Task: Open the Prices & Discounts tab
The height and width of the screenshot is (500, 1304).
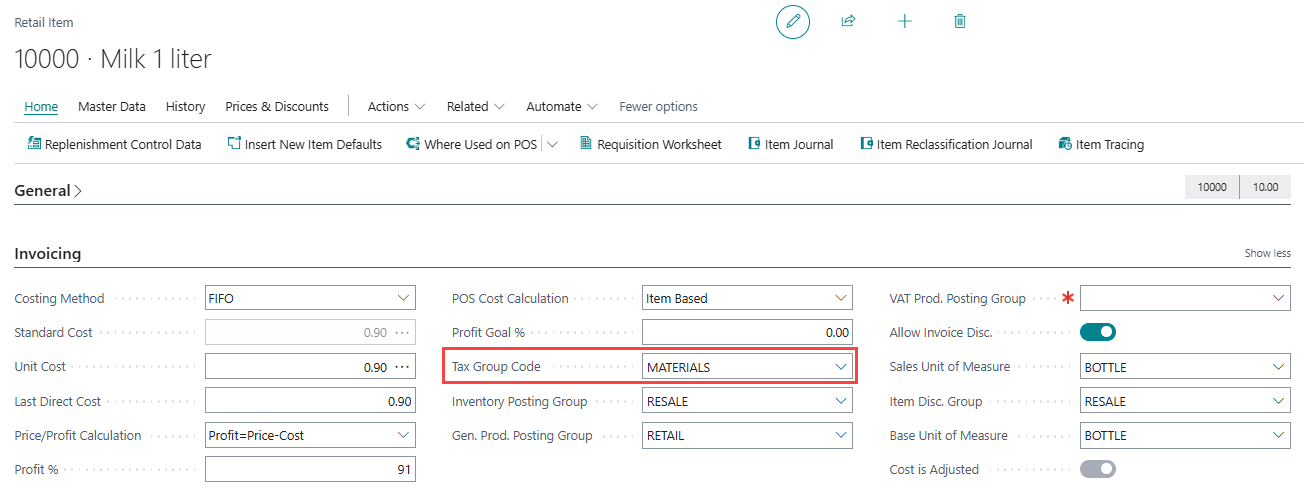Action: [277, 106]
